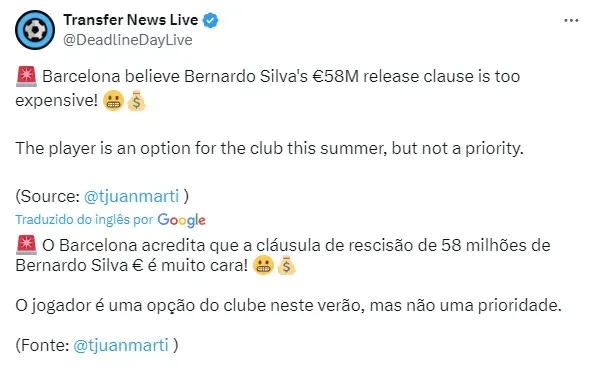Click the grimacing emoji after "muito cara!"

263,265
